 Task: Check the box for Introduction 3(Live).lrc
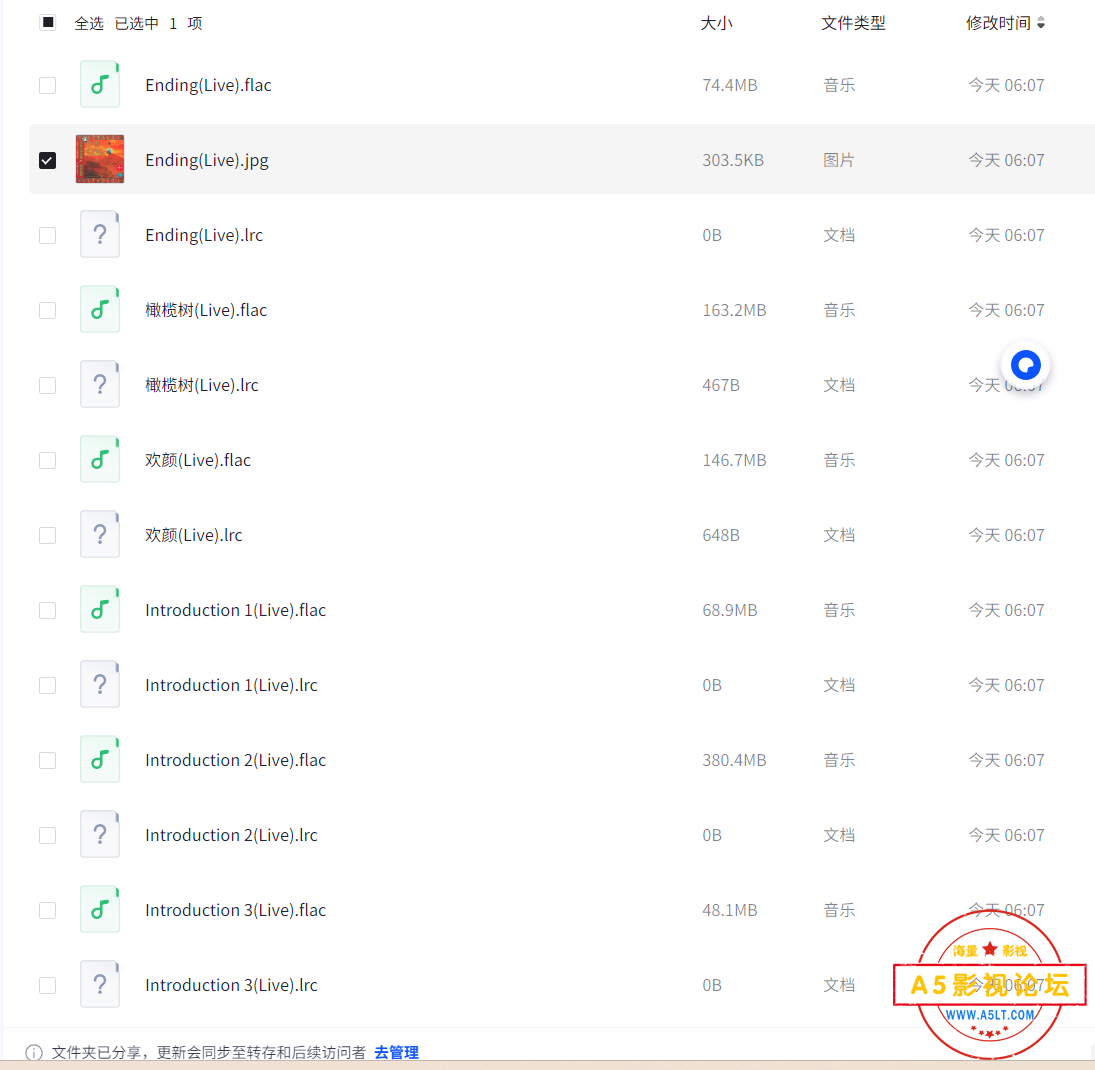47,985
